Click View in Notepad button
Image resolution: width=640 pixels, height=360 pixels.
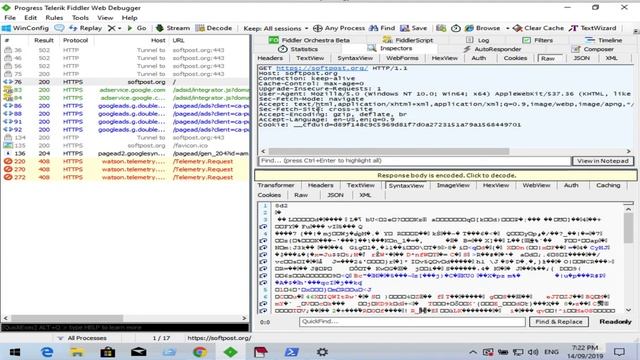603,161
